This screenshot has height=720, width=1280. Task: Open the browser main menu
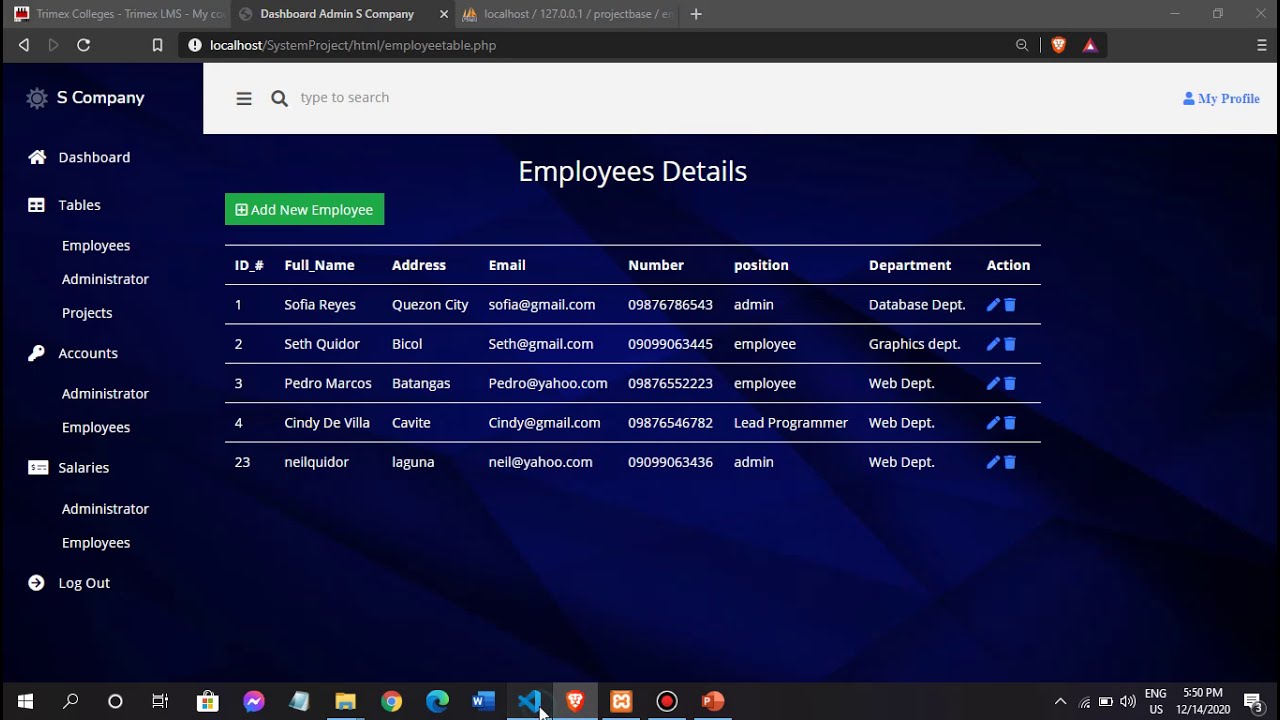point(1261,45)
